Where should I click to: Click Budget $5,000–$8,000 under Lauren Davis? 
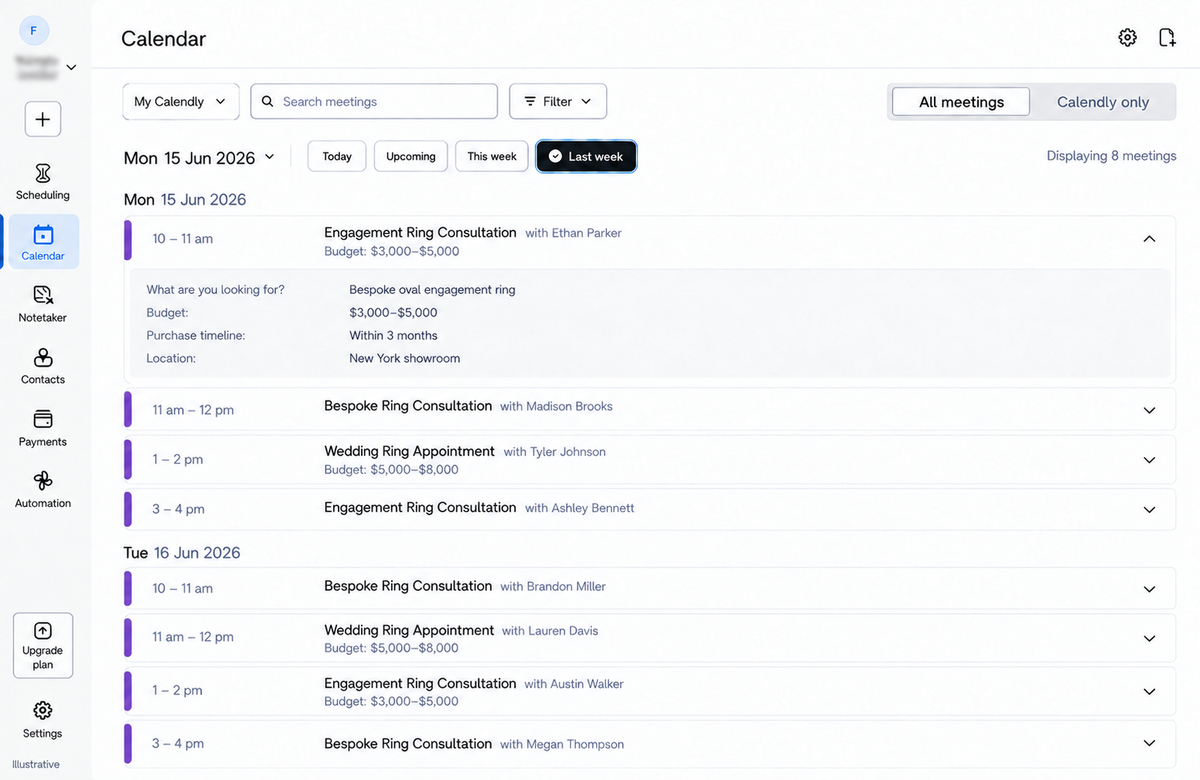[x=391, y=648]
